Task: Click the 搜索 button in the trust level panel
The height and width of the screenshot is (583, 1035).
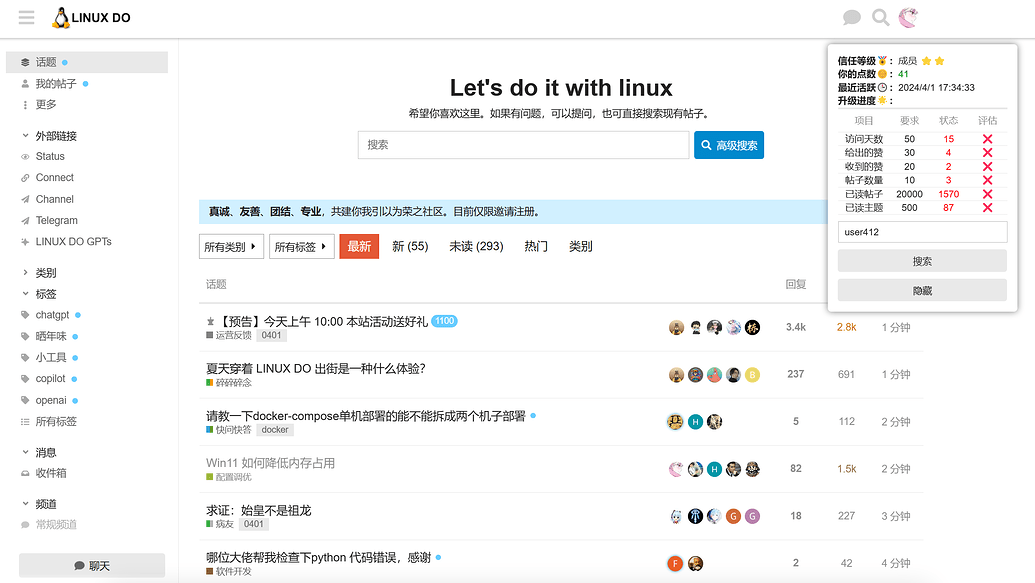Action: [x=922, y=261]
